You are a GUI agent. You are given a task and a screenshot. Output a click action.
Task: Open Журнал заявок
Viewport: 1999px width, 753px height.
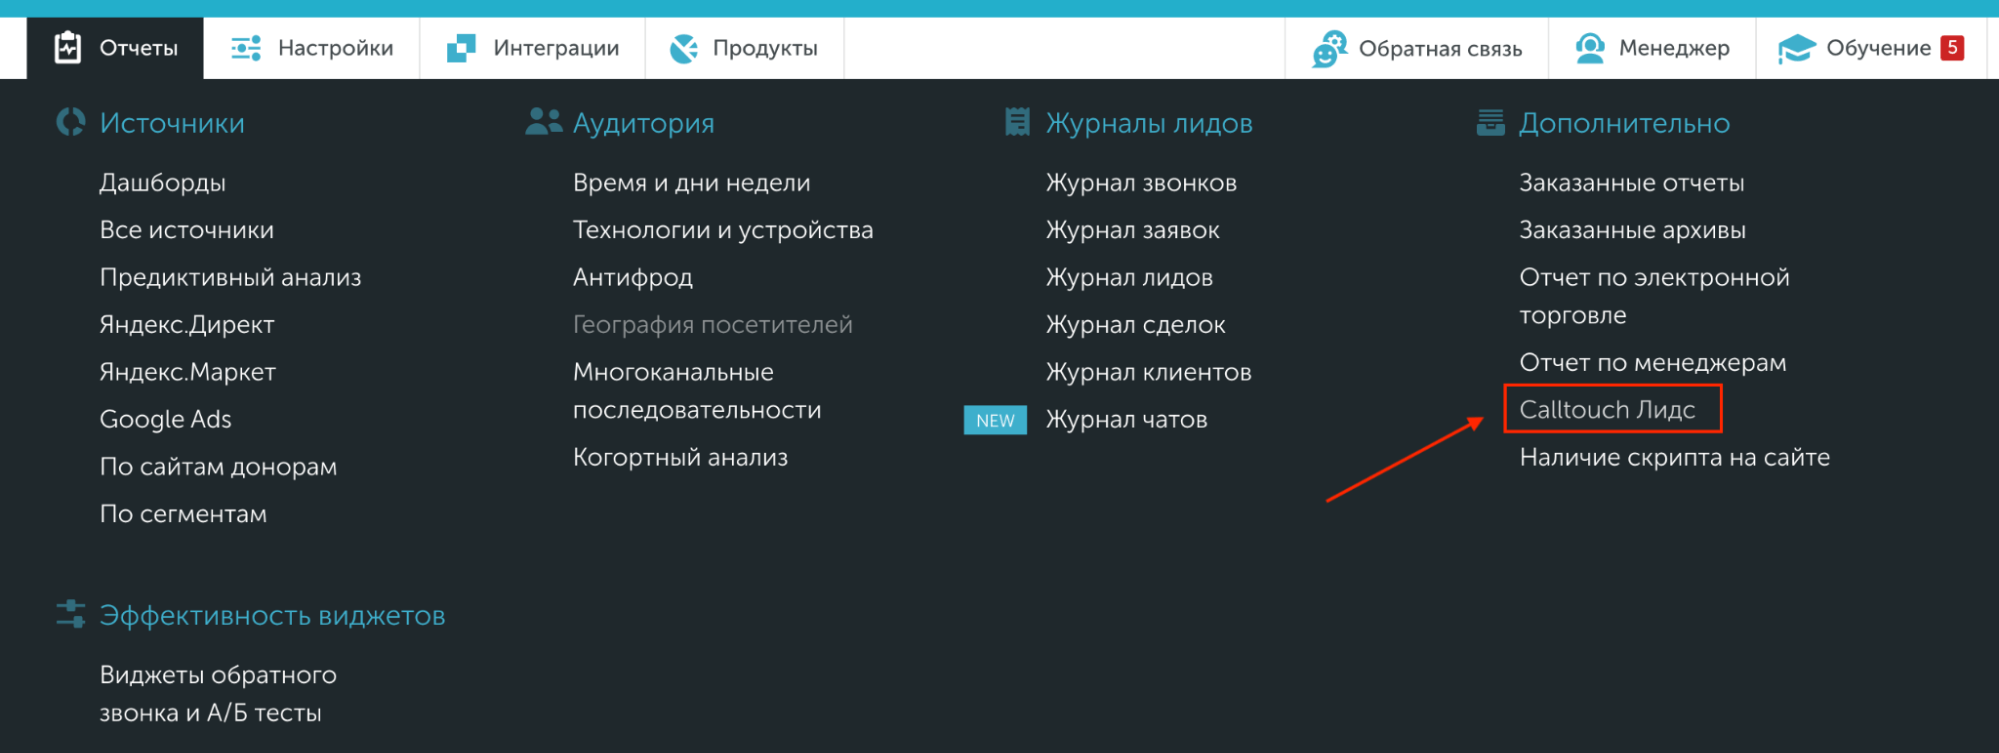coord(1133,230)
